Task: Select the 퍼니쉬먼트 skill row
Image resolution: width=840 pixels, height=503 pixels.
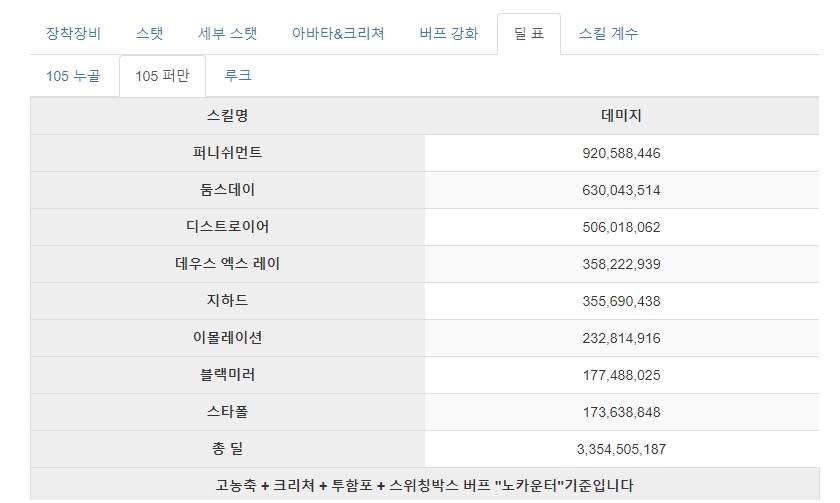Action: coord(424,153)
